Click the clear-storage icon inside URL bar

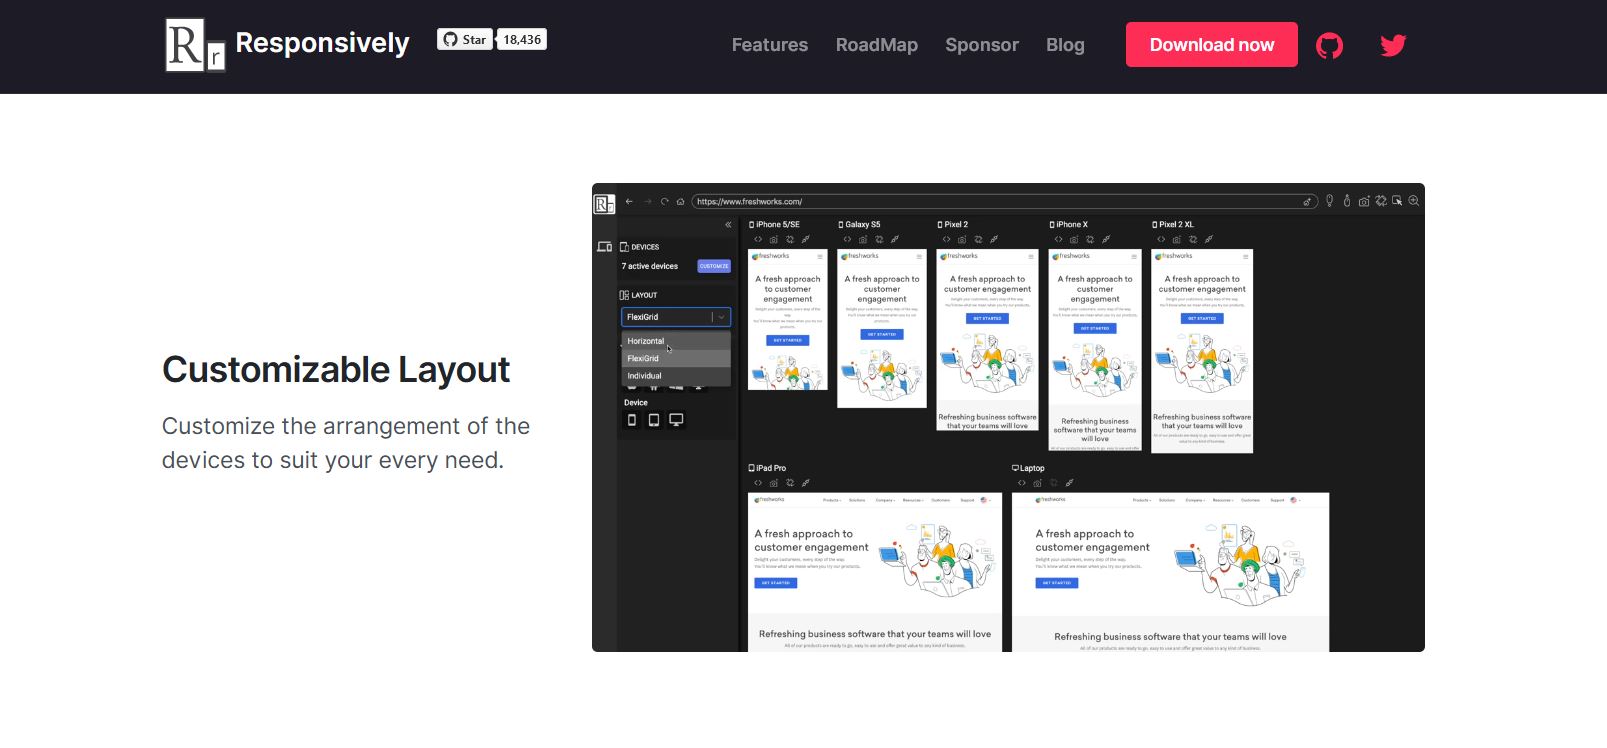1307,202
